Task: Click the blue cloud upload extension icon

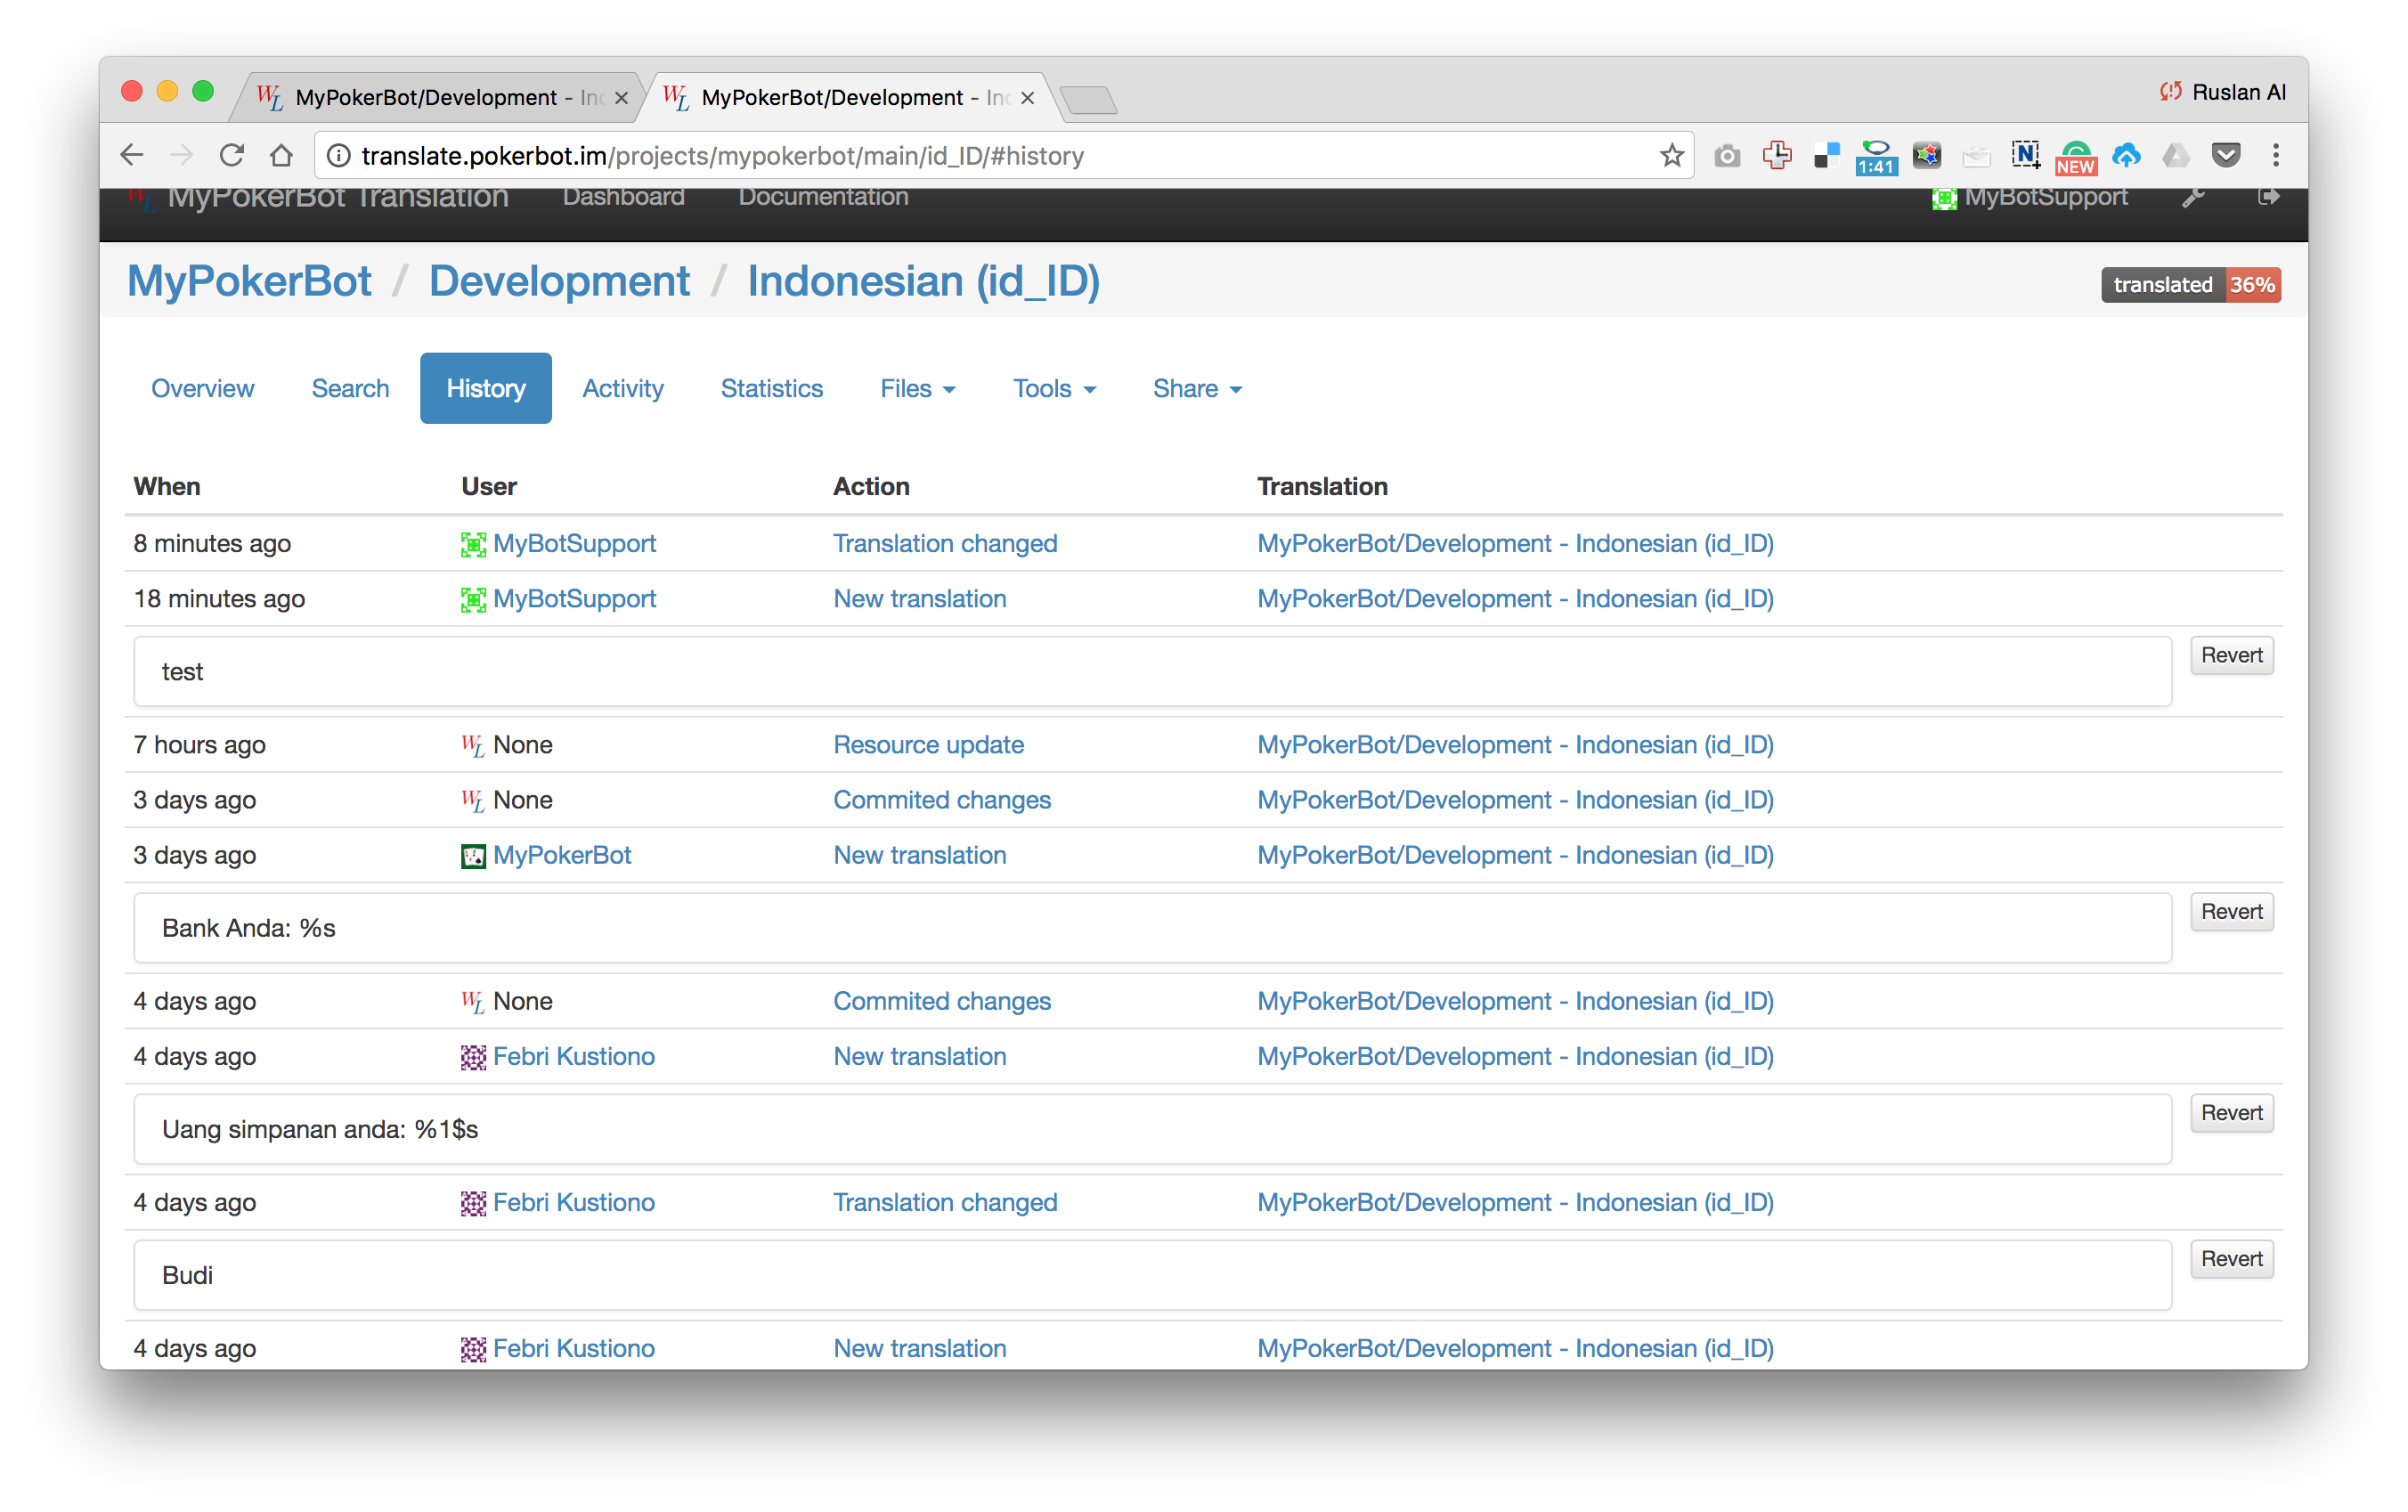Action: [x=2126, y=156]
